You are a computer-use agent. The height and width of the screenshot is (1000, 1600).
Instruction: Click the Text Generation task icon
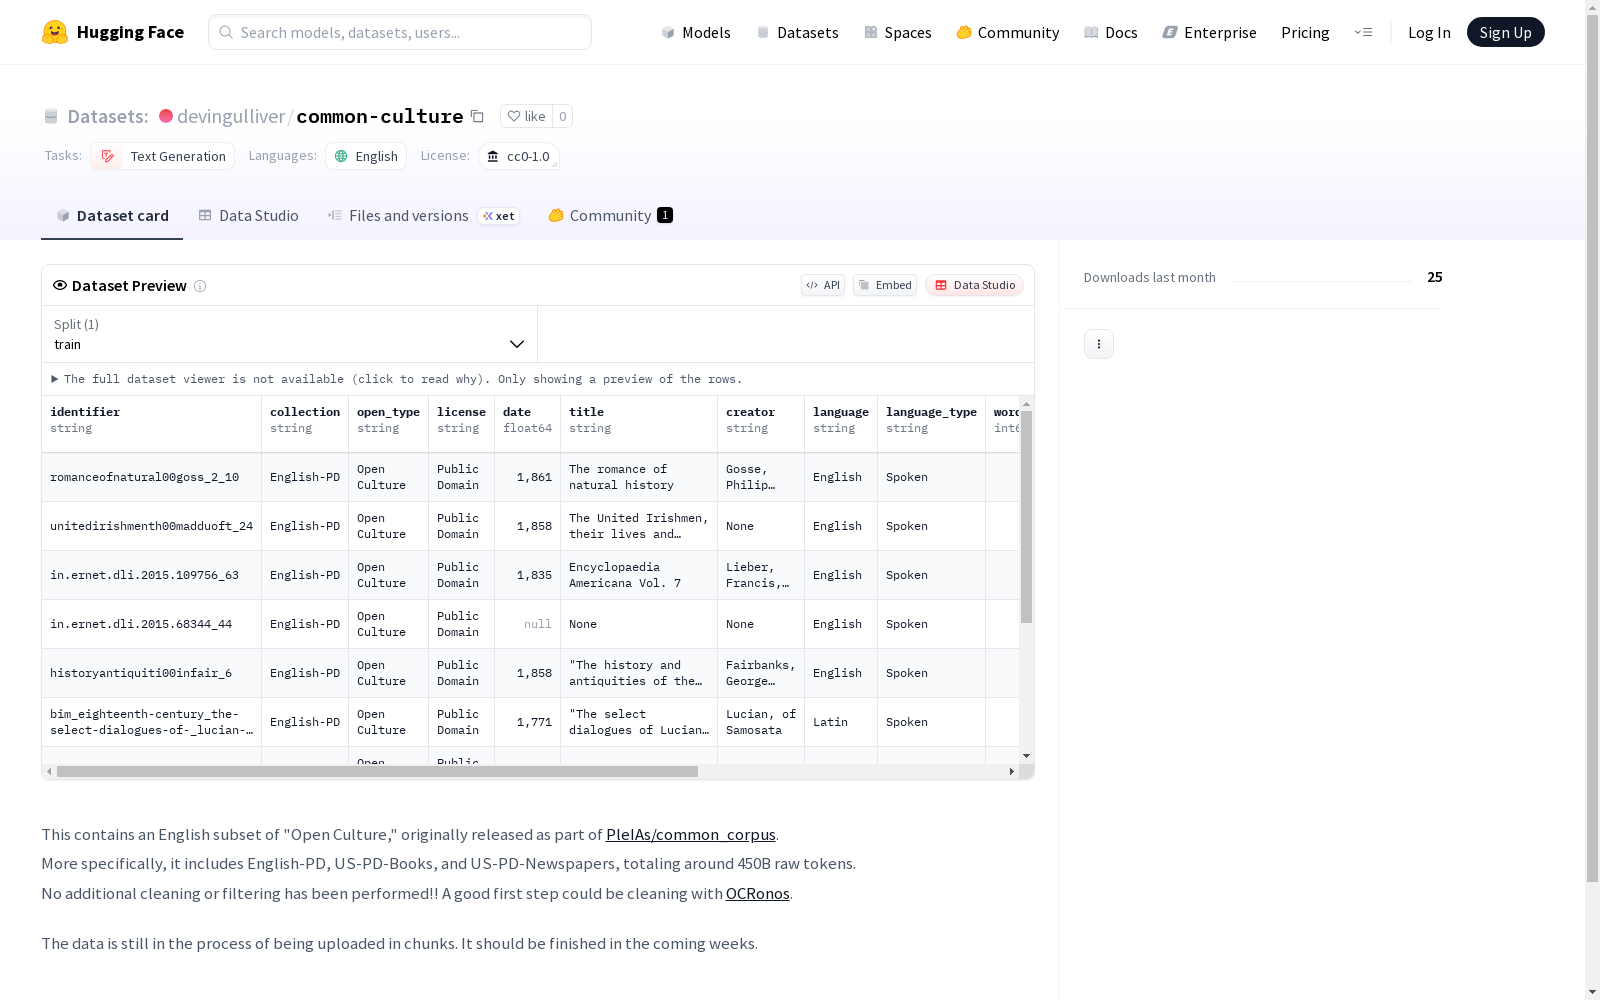click(108, 156)
